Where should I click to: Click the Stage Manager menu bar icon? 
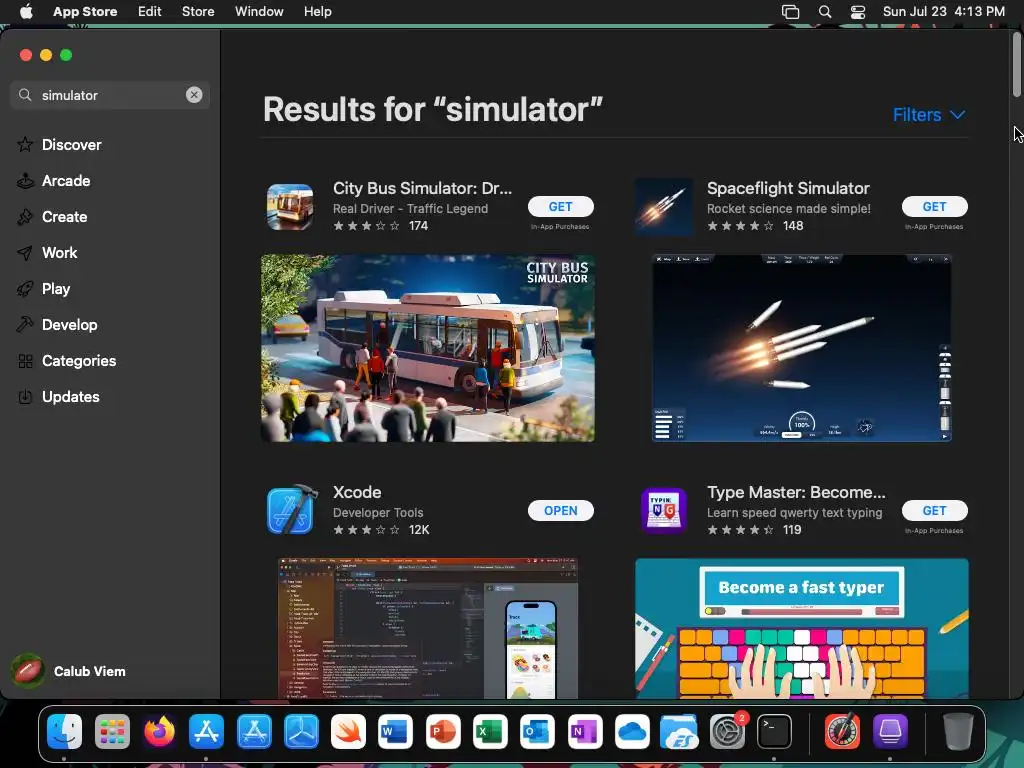[x=790, y=12]
